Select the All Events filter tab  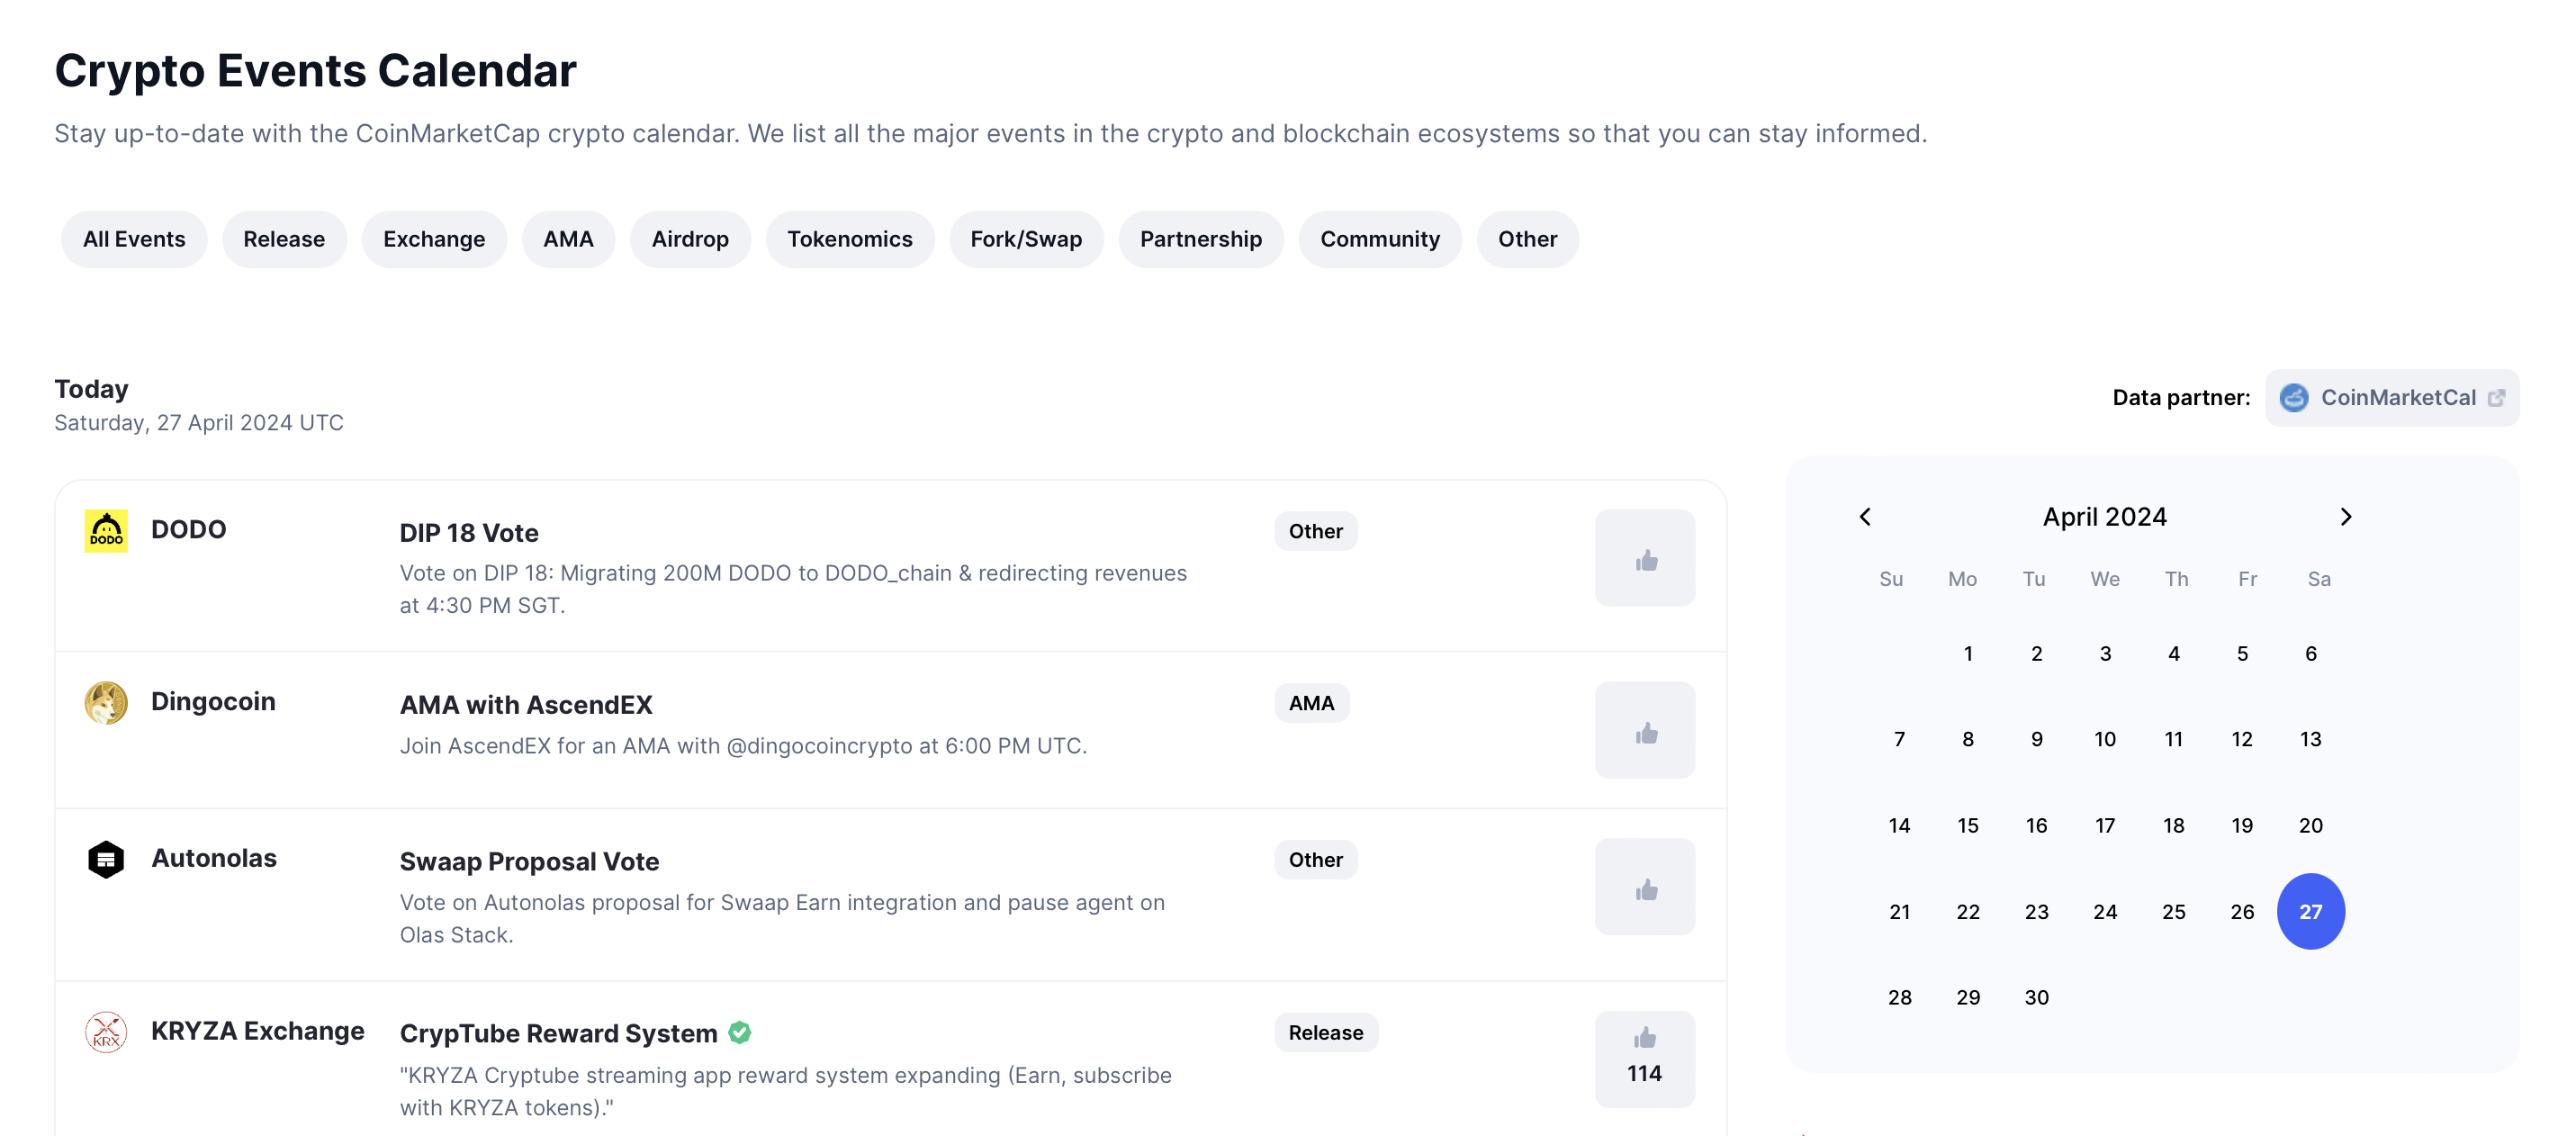pyautogui.click(x=135, y=239)
